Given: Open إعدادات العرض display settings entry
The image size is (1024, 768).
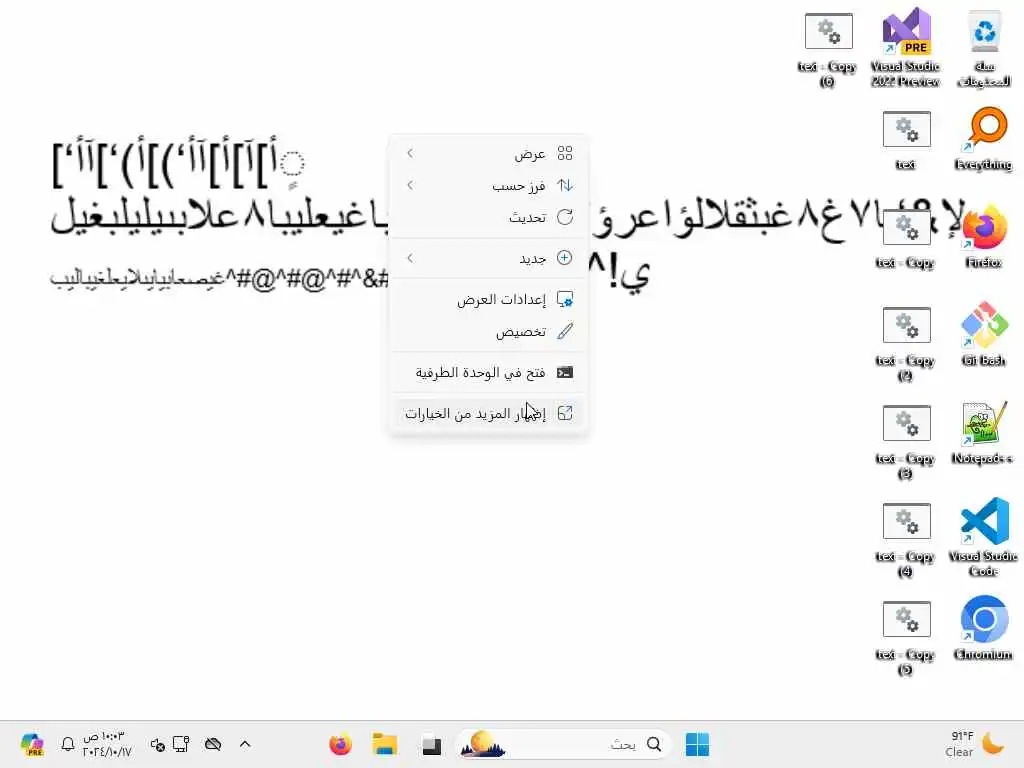Looking at the screenshot, I should [x=488, y=299].
